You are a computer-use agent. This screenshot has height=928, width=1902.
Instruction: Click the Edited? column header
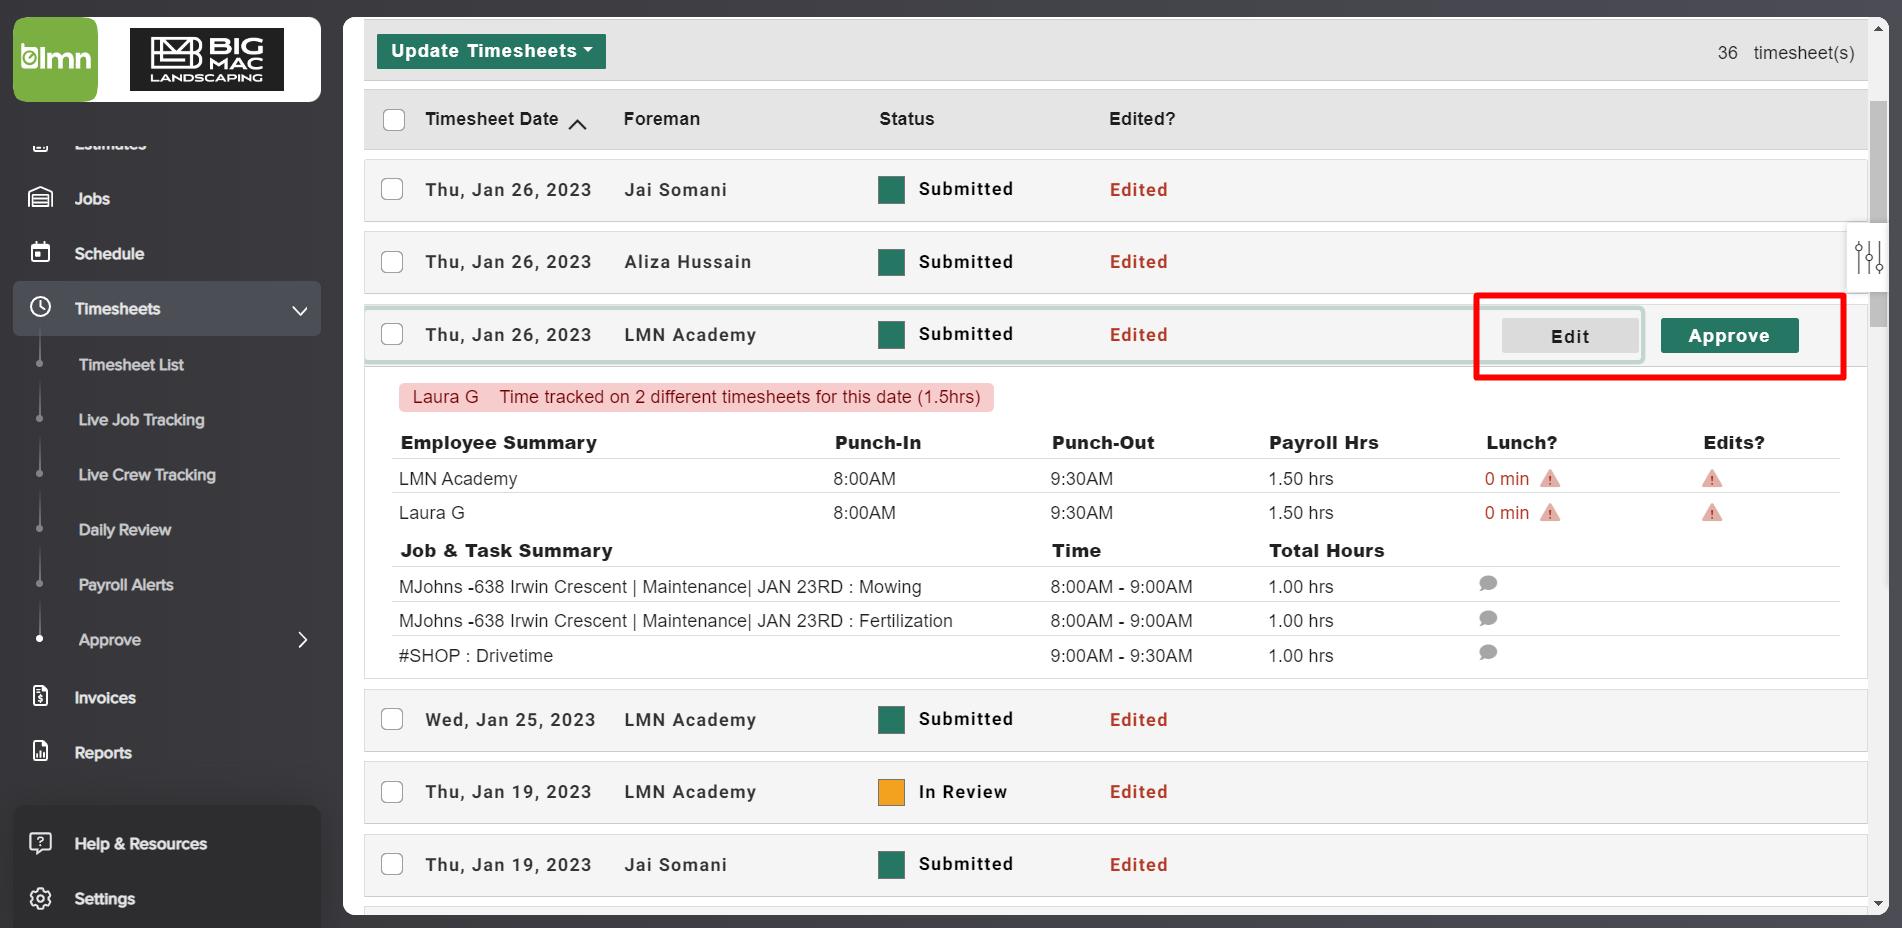[1142, 119]
